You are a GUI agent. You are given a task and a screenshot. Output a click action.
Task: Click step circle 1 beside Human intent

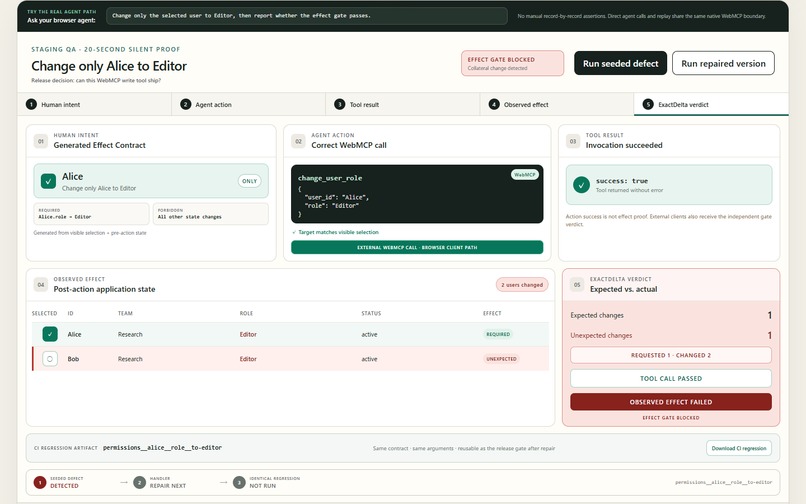(31, 104)
